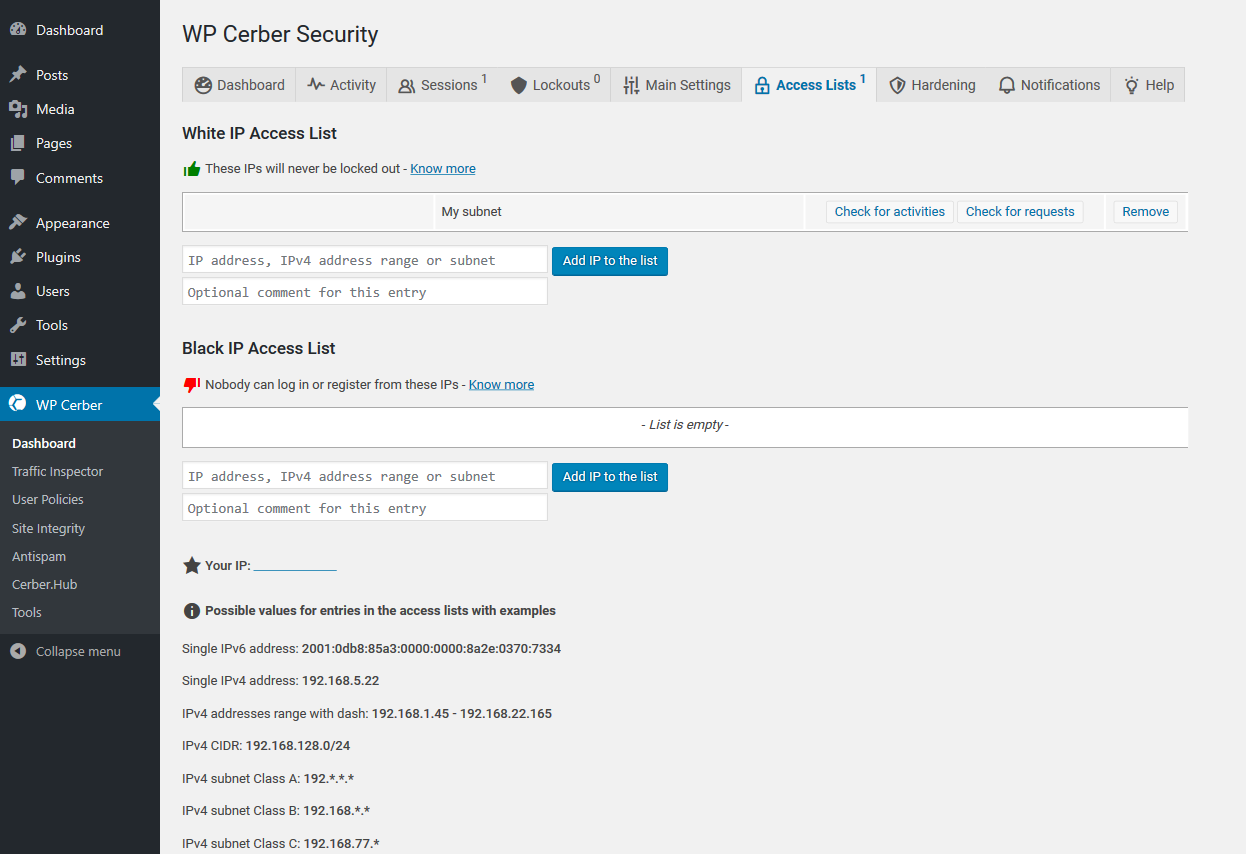Open Antispam from the WP Cerber submenu
This screenshot has height=854, width=1246.
click(39, 556)
